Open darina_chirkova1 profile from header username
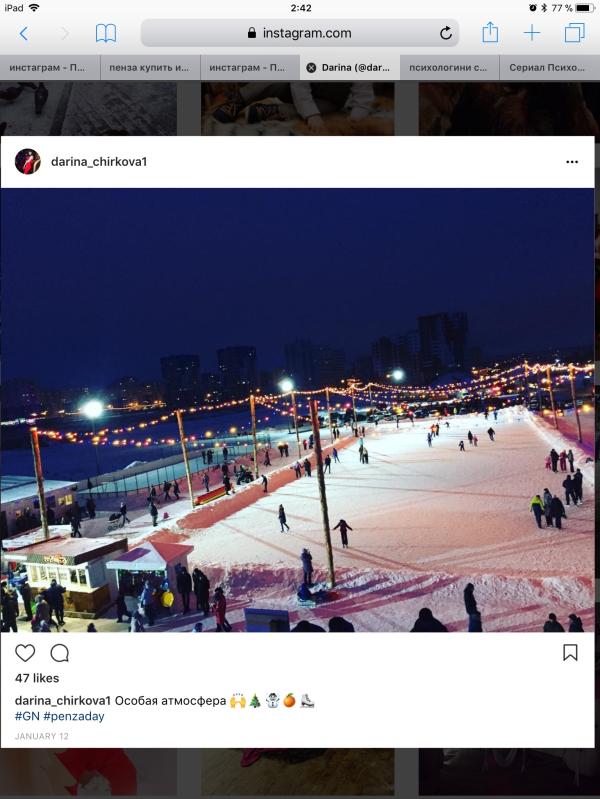This screenshot has height=799, width=600. 99,162
